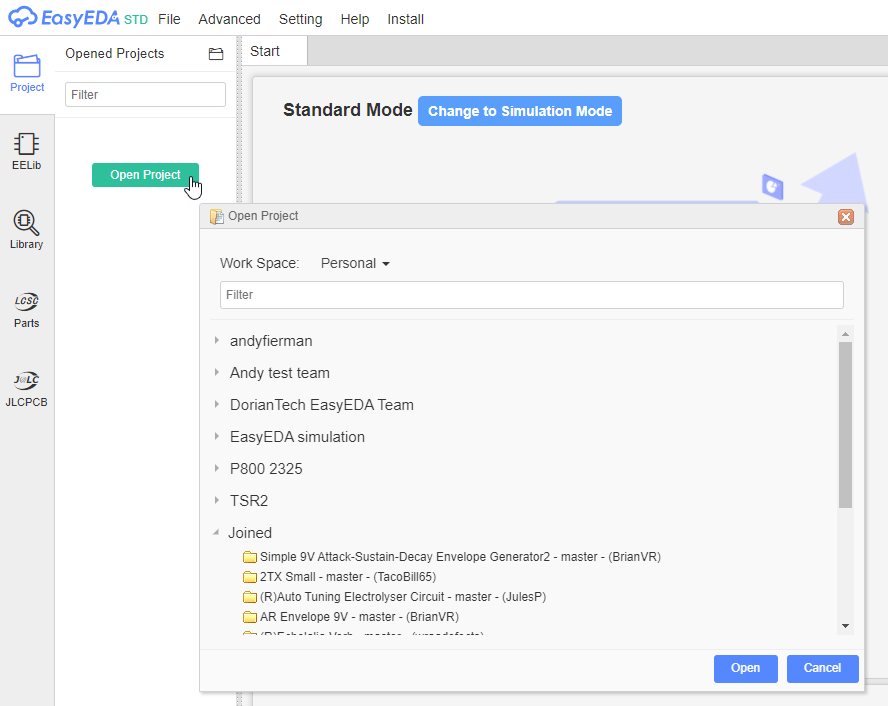Select 'TSR2' in the project tree
This screenshot has width=888, height=706.
249,500
